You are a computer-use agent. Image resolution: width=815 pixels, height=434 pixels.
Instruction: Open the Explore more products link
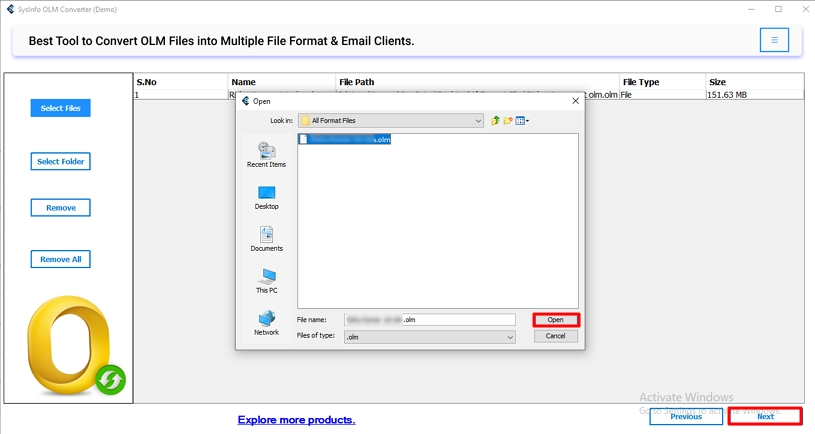296,420
